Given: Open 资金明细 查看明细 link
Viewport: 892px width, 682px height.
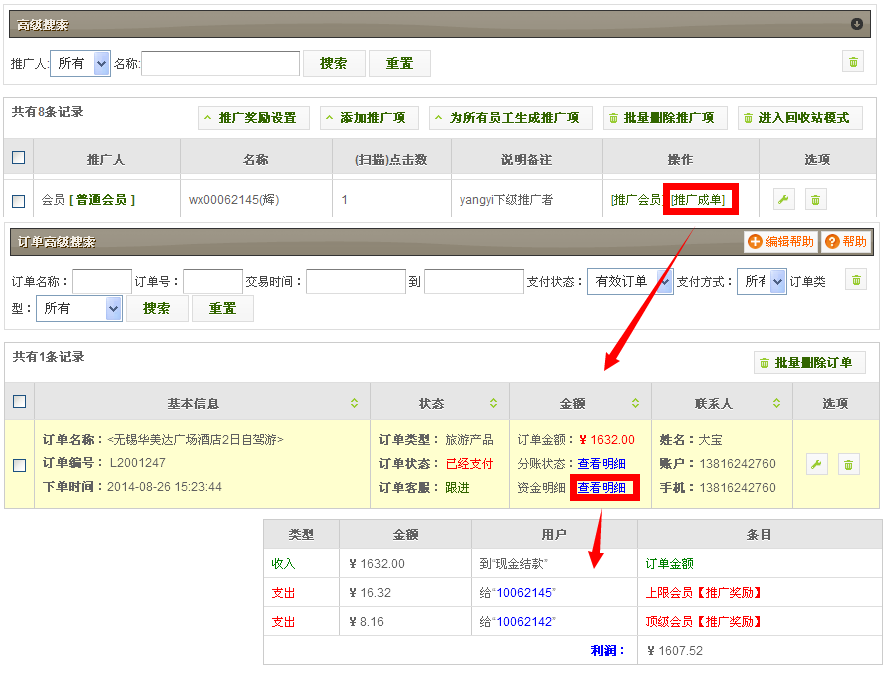Looking at the screenshot, I should (x=602, y=488).
